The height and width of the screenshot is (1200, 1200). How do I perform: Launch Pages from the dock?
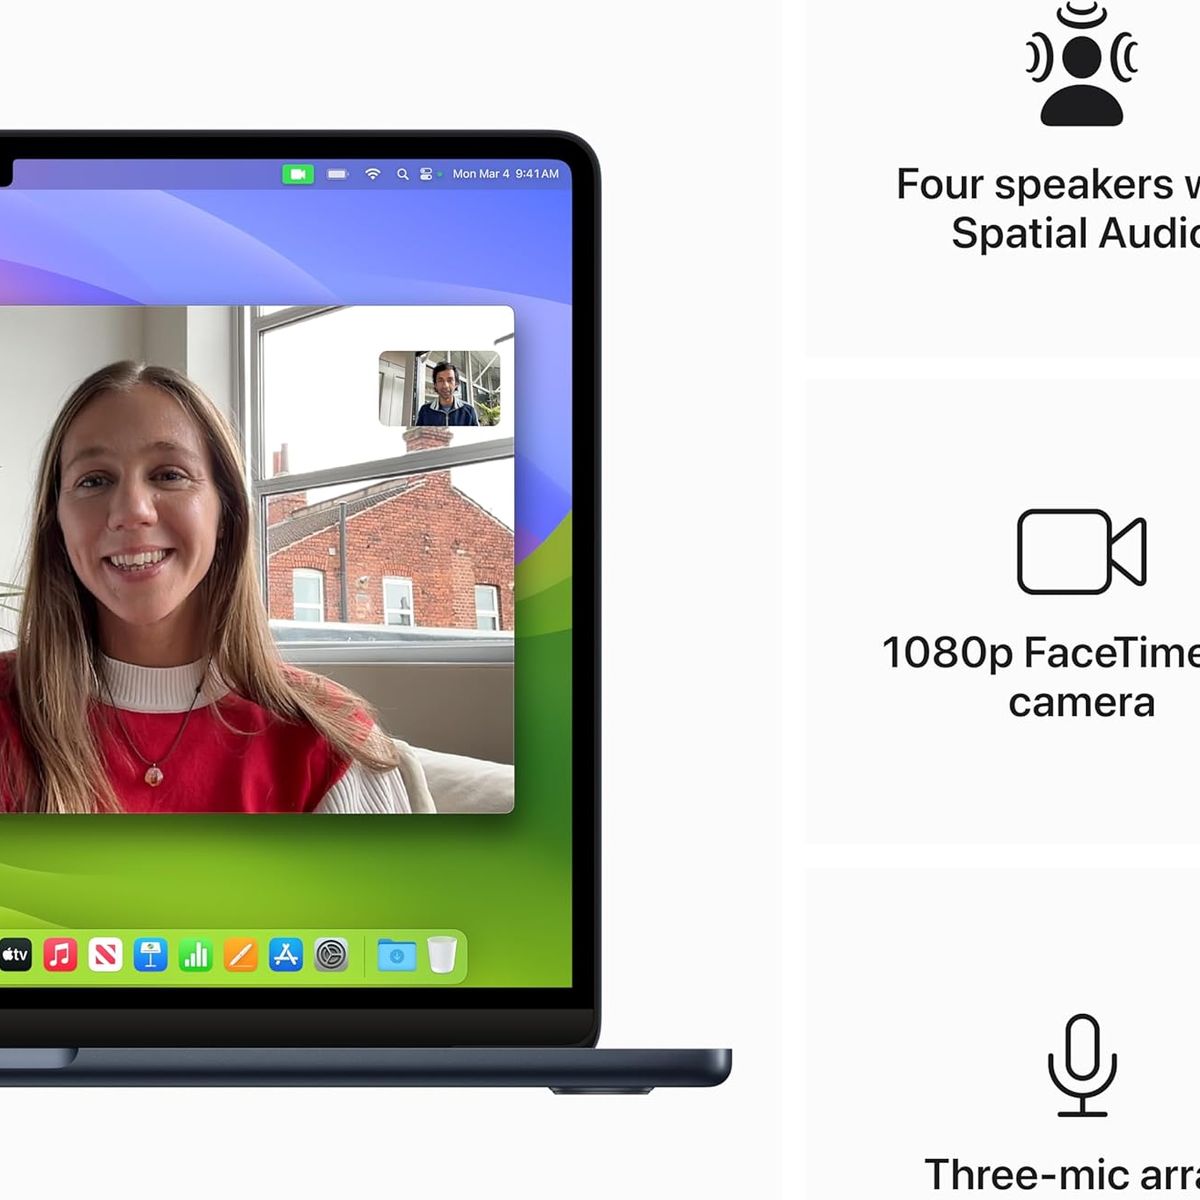pyautogui.click(x=241, y=956)
